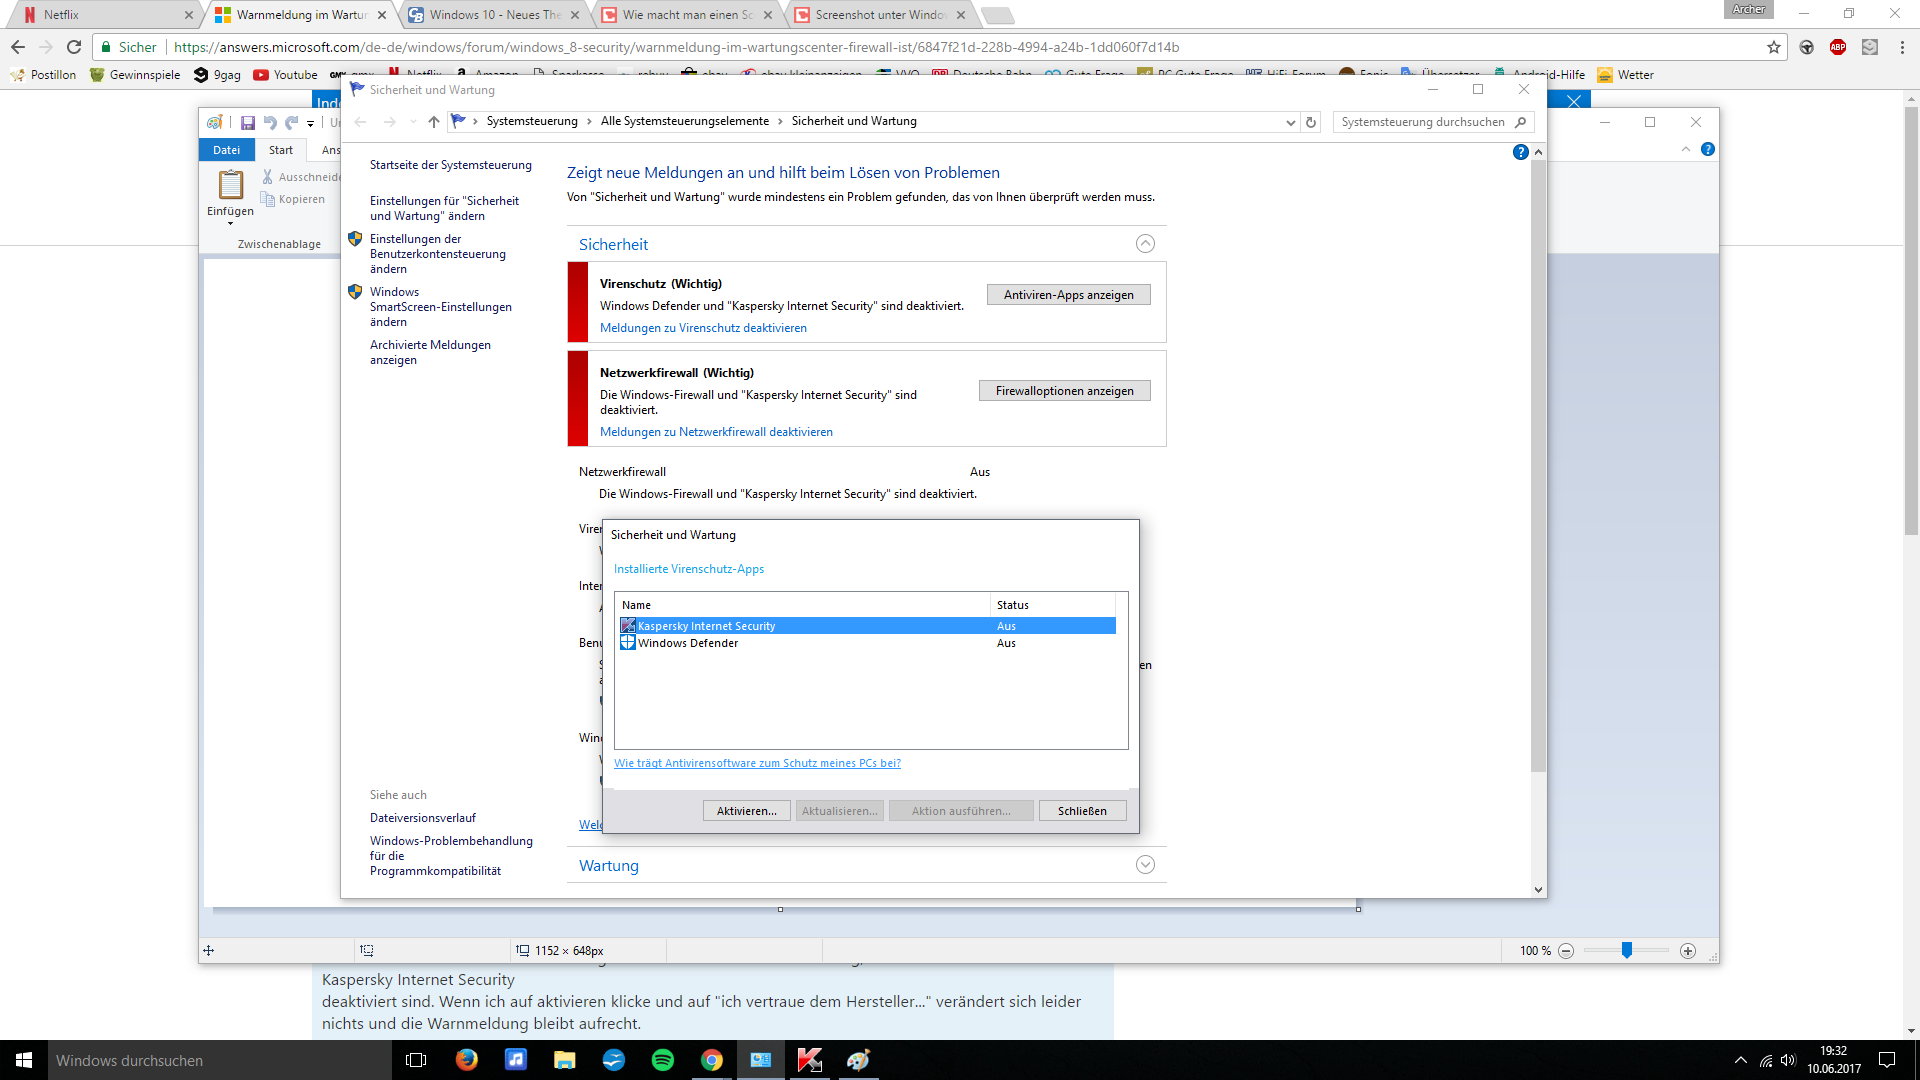The height and width of the screenshot is (1080, 1920).
Task: Open Kaspersky from the taskbar
Action: pyautogui.click(x=809, y=1060)
